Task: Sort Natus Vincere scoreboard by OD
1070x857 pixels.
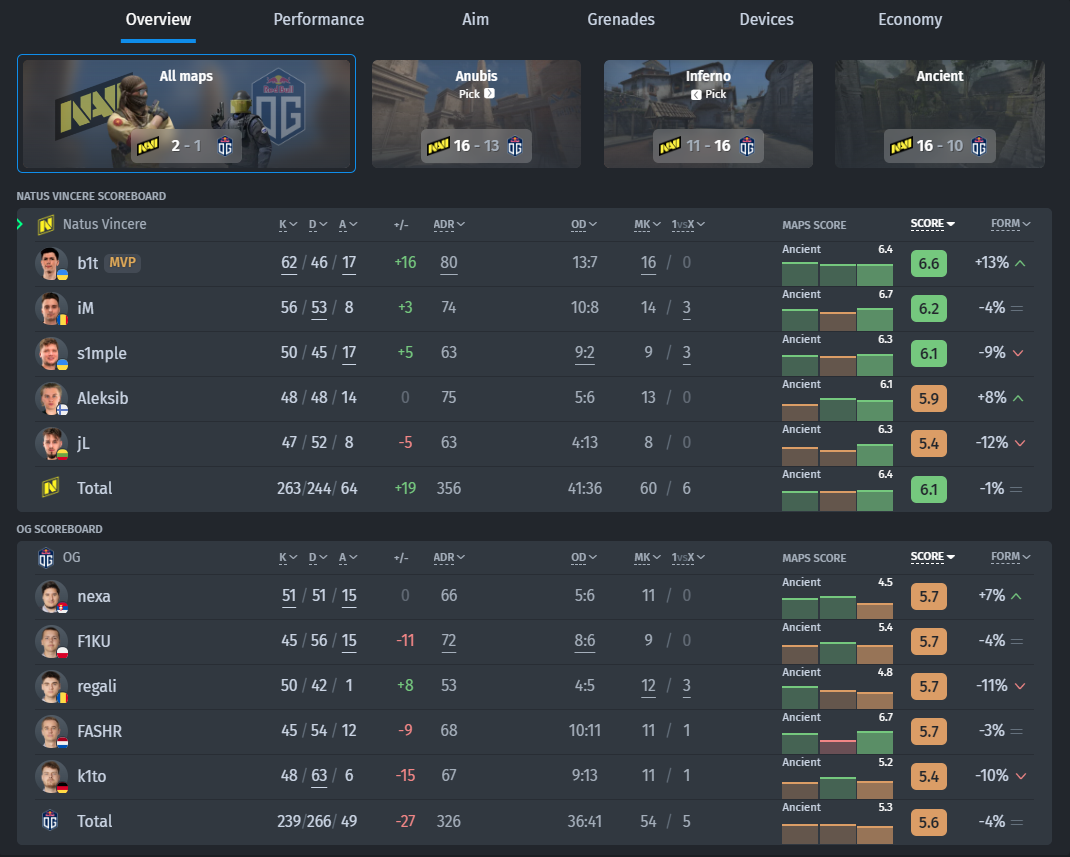Action: click(x=584, y=224)
